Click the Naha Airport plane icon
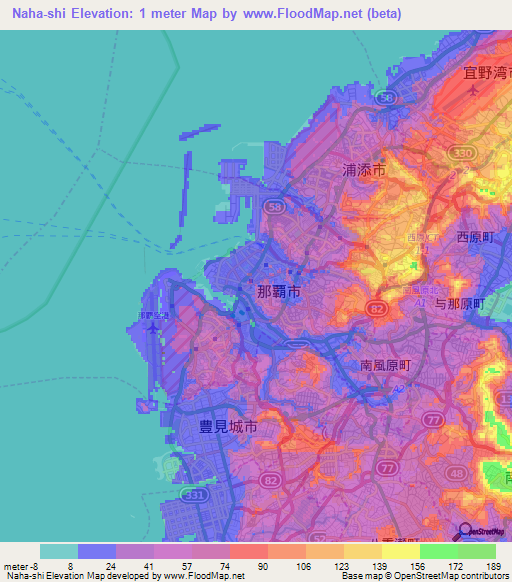The width and height of the screenshot is (512, 582). click(153, 328)
